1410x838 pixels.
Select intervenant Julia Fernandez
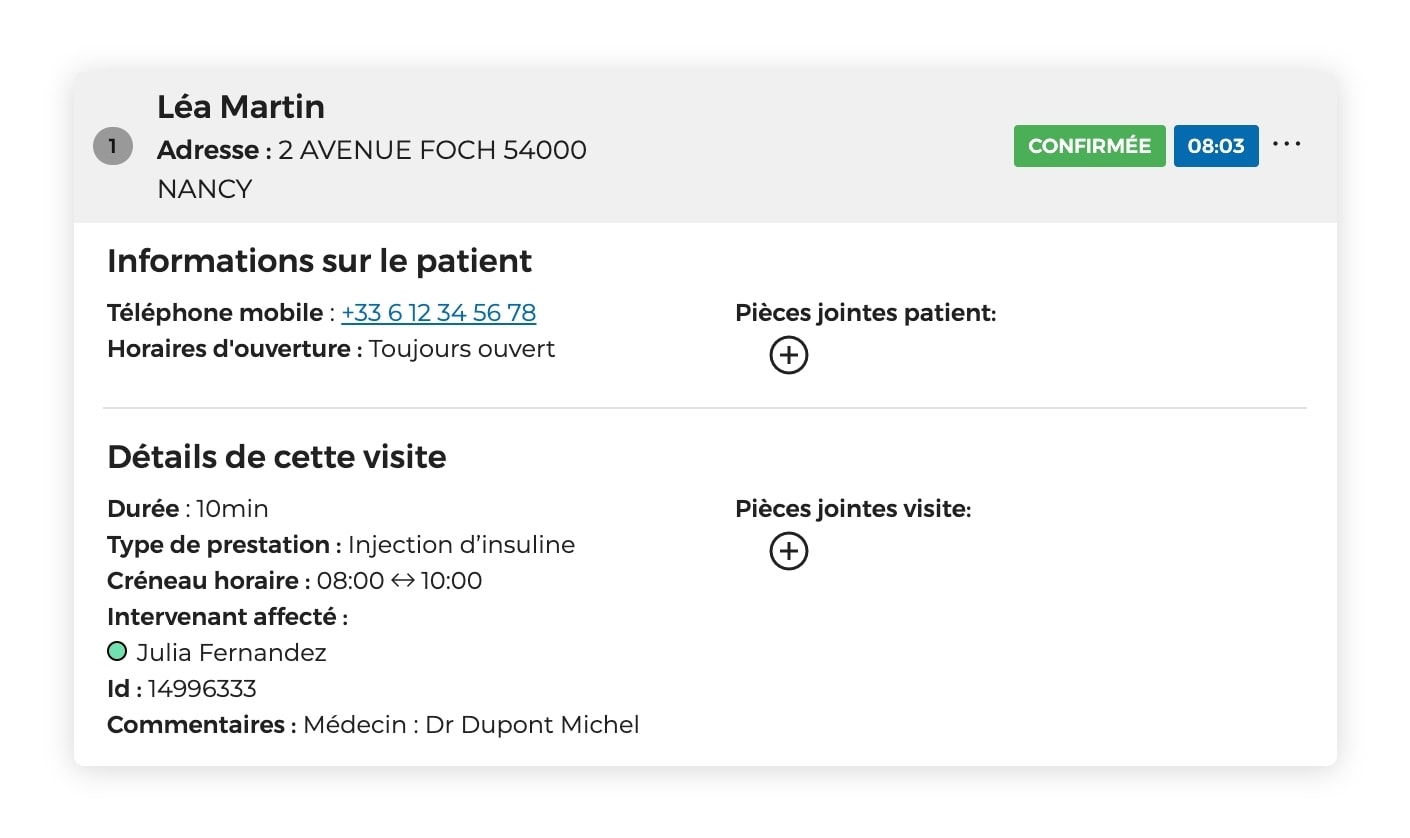[229, 652]
